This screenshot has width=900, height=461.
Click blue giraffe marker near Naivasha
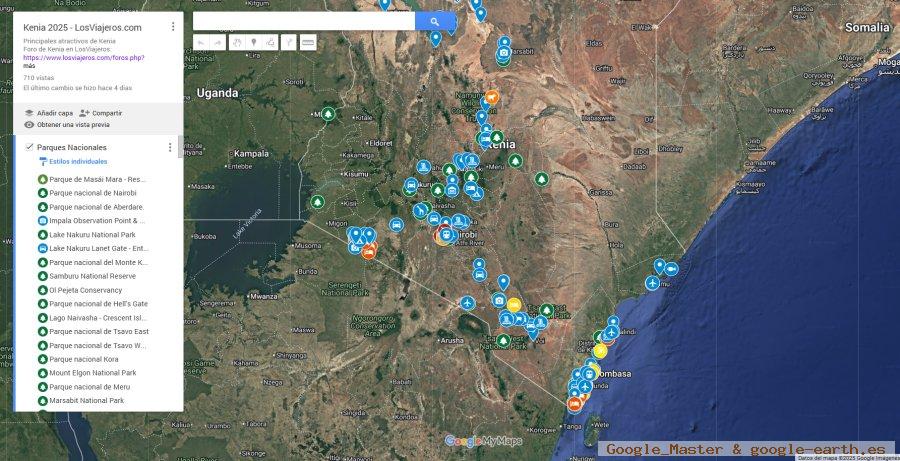[420, 211]
